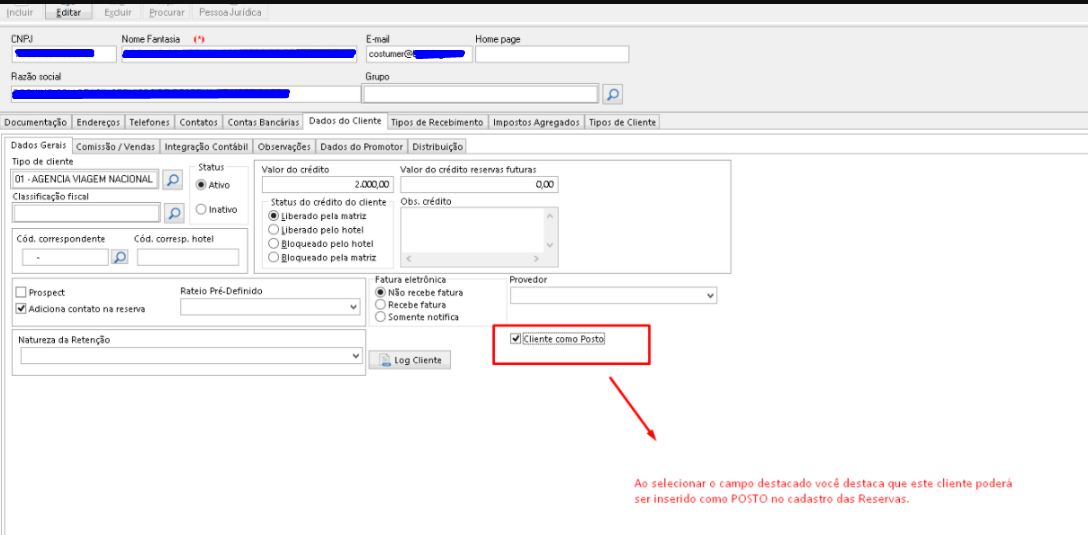This screenshot has width=1088, height=535.
Task: Open the Integração Contábil subtab
Action: (x=206, y=146)
